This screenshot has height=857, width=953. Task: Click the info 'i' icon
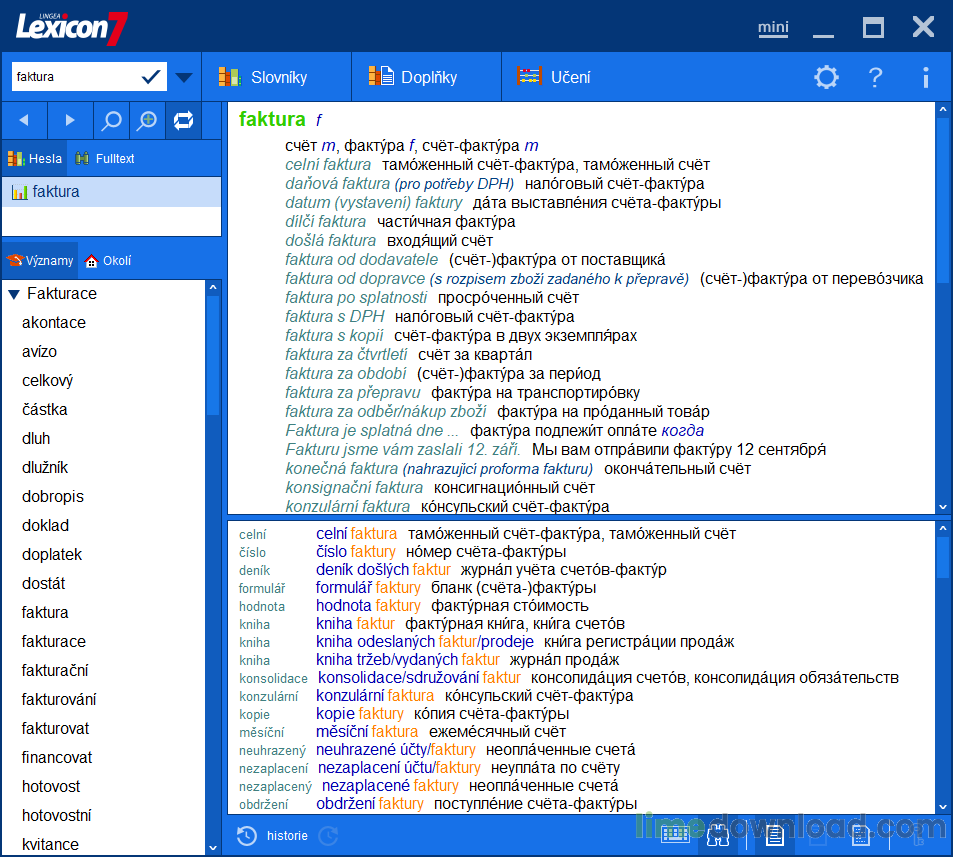coord(925,77)
